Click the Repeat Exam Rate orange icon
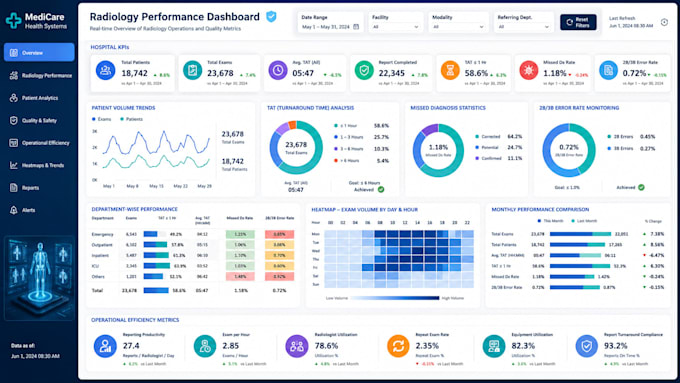680x383 pixels. click(398, 346)
